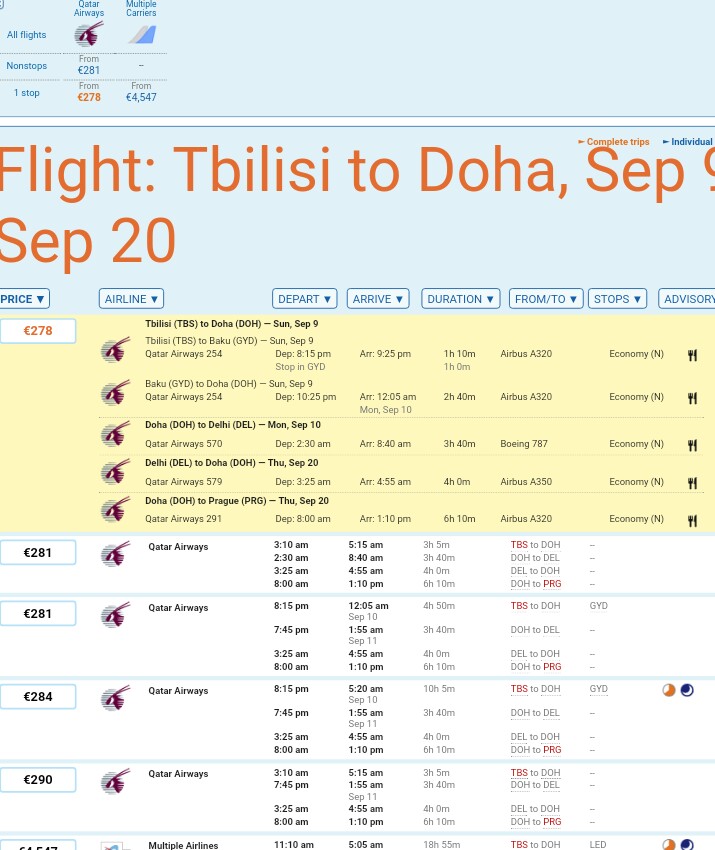Click the 1 stop €4,547 Multiple Carriers price
Viewport: 715px width, 850px height.
[x=141, y=97]
